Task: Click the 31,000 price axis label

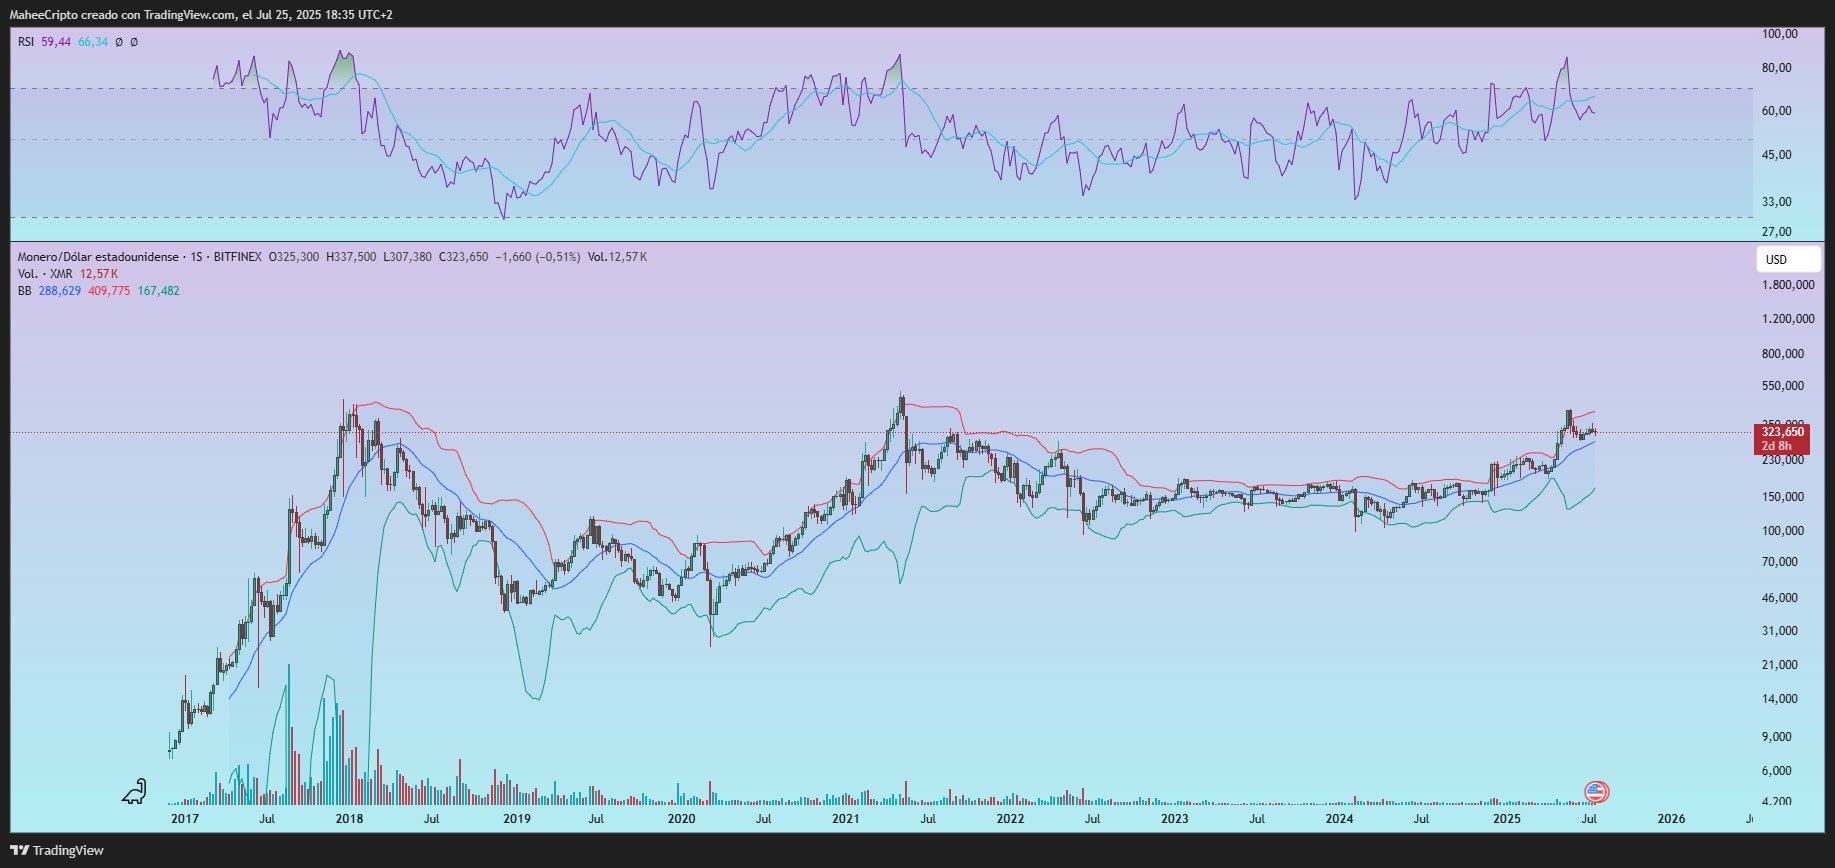Action: 1780,631
